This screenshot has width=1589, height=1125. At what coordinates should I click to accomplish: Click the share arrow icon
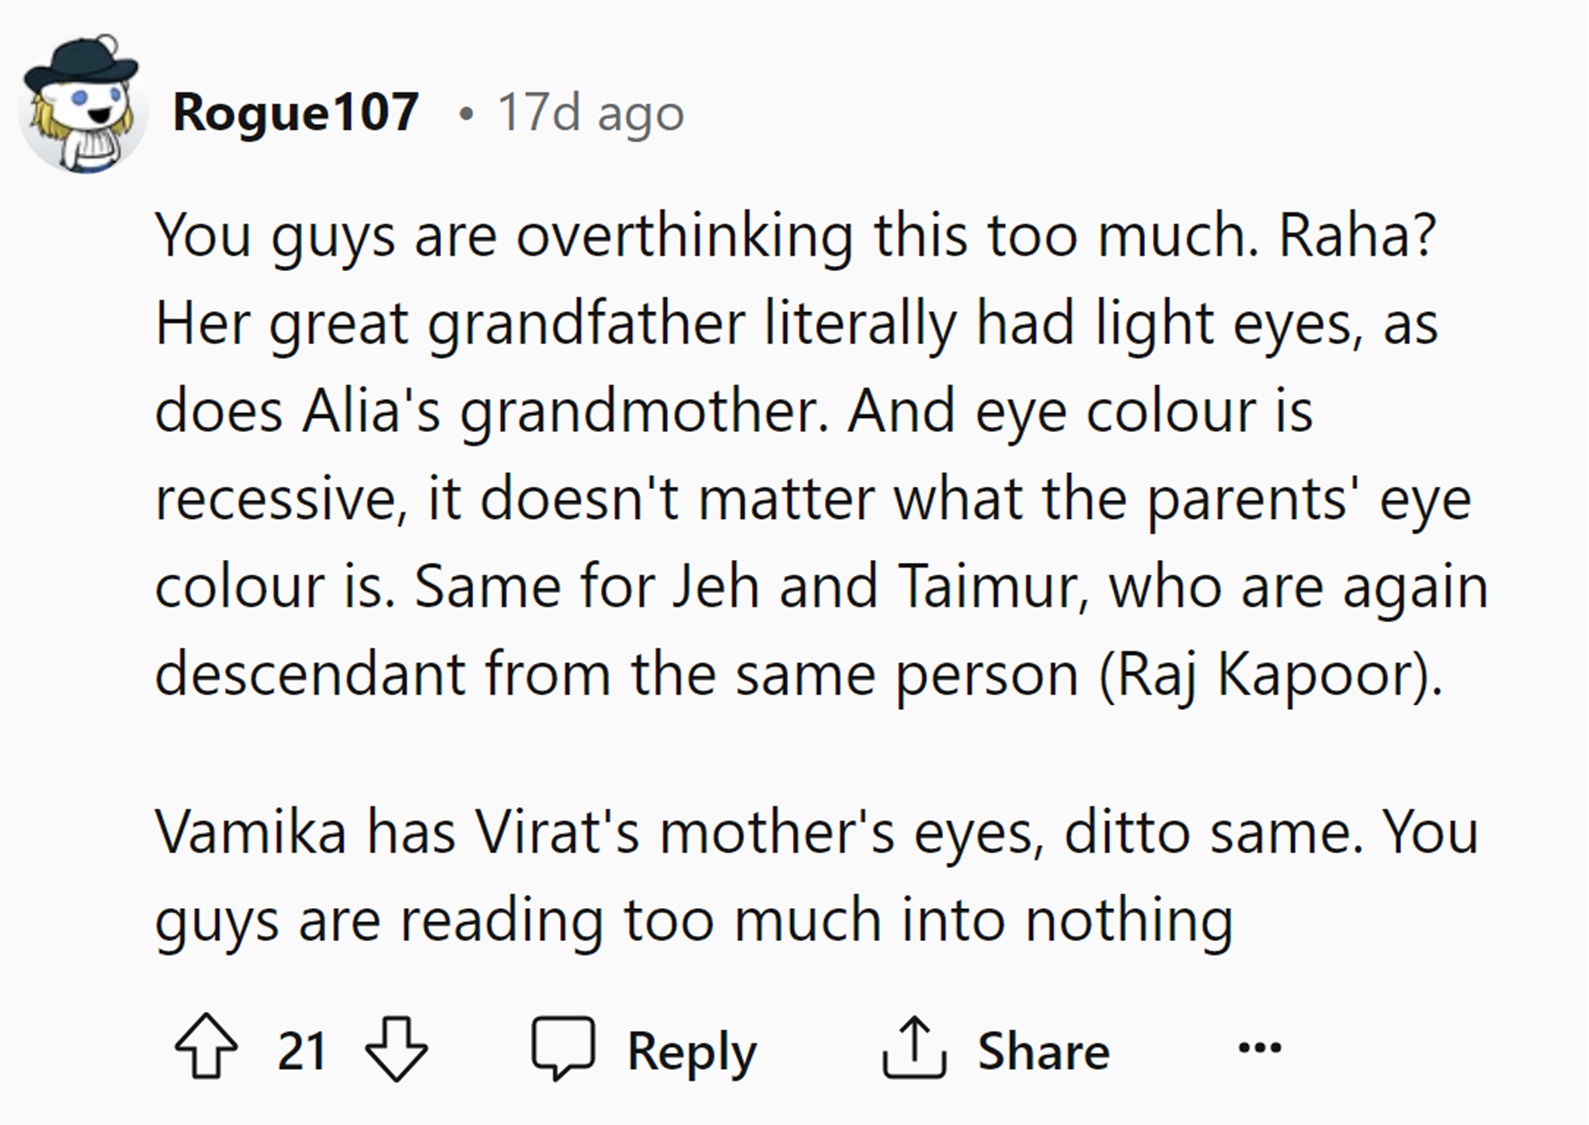pos(913,1049)
